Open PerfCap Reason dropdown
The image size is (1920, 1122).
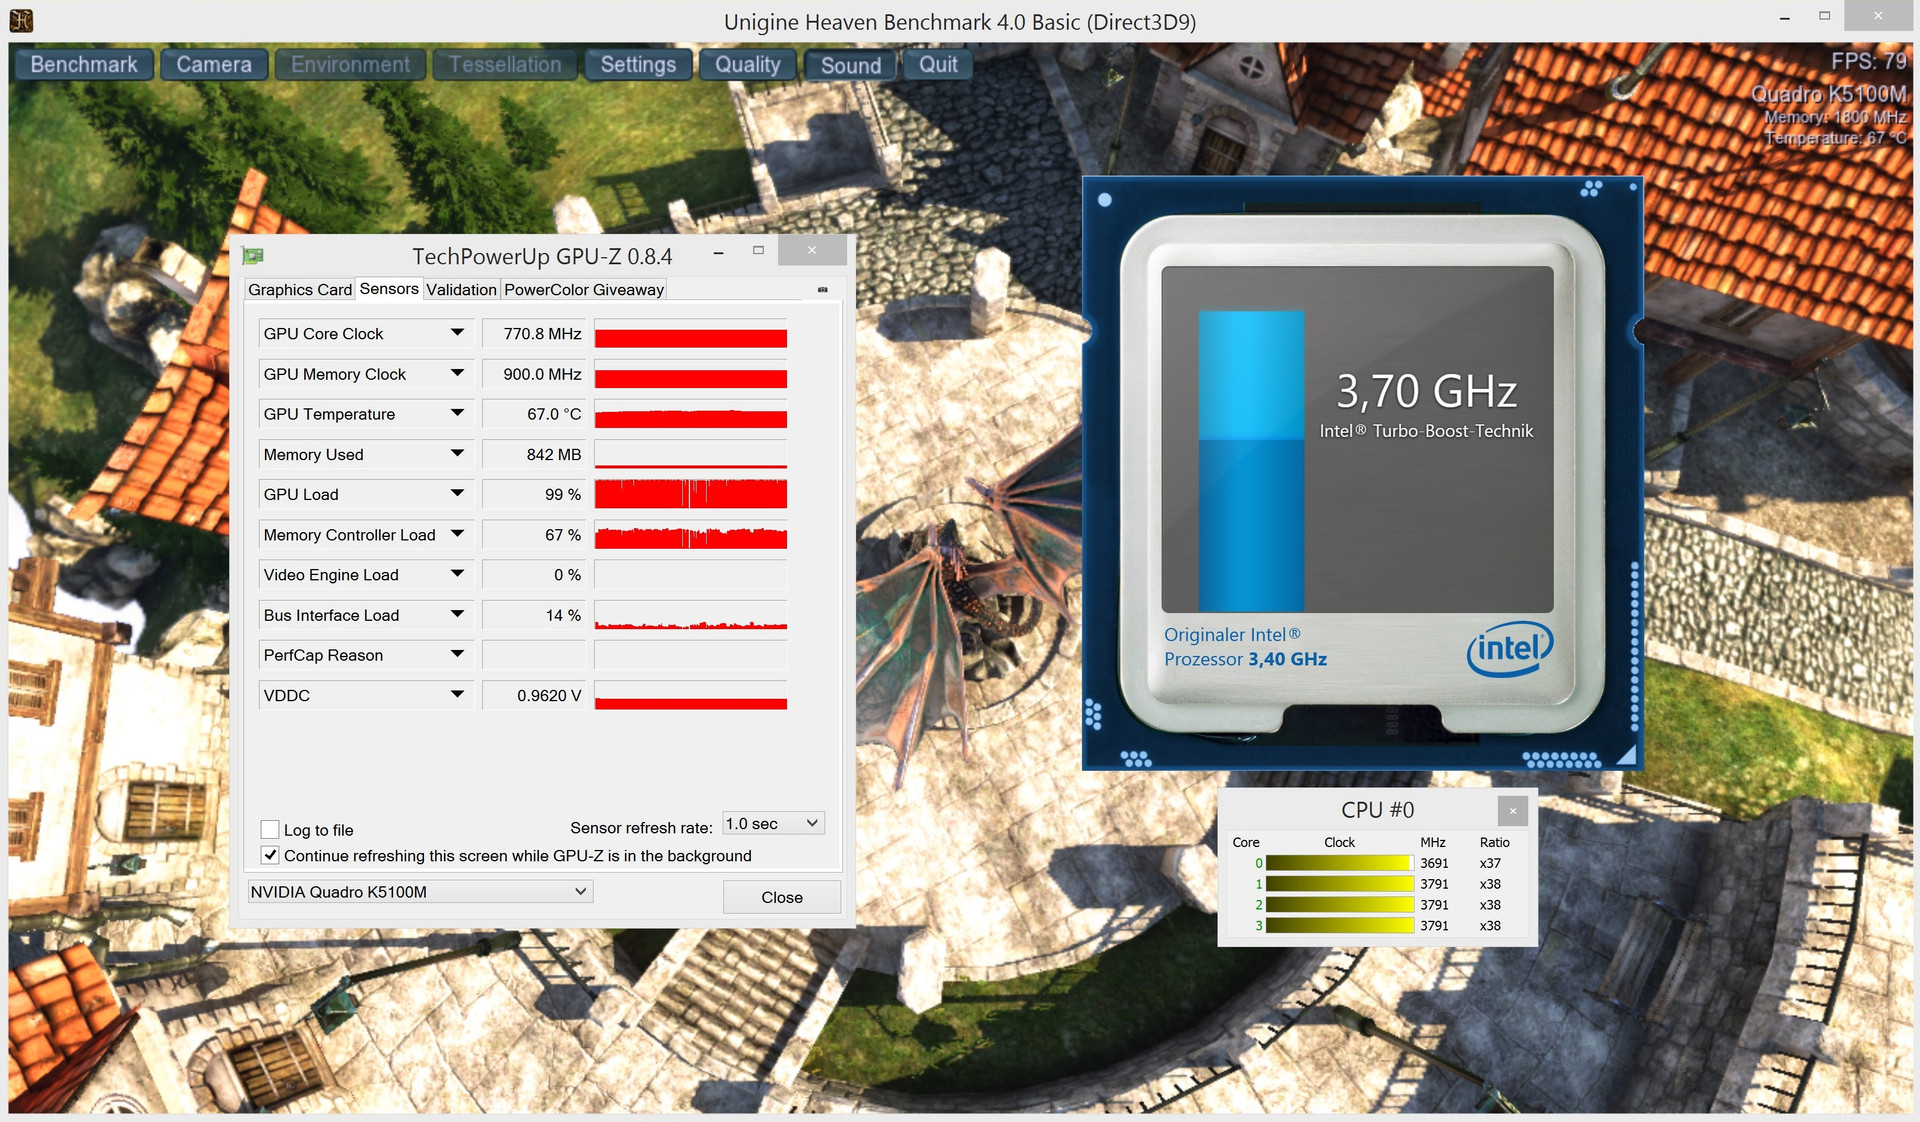click(457, 654)
